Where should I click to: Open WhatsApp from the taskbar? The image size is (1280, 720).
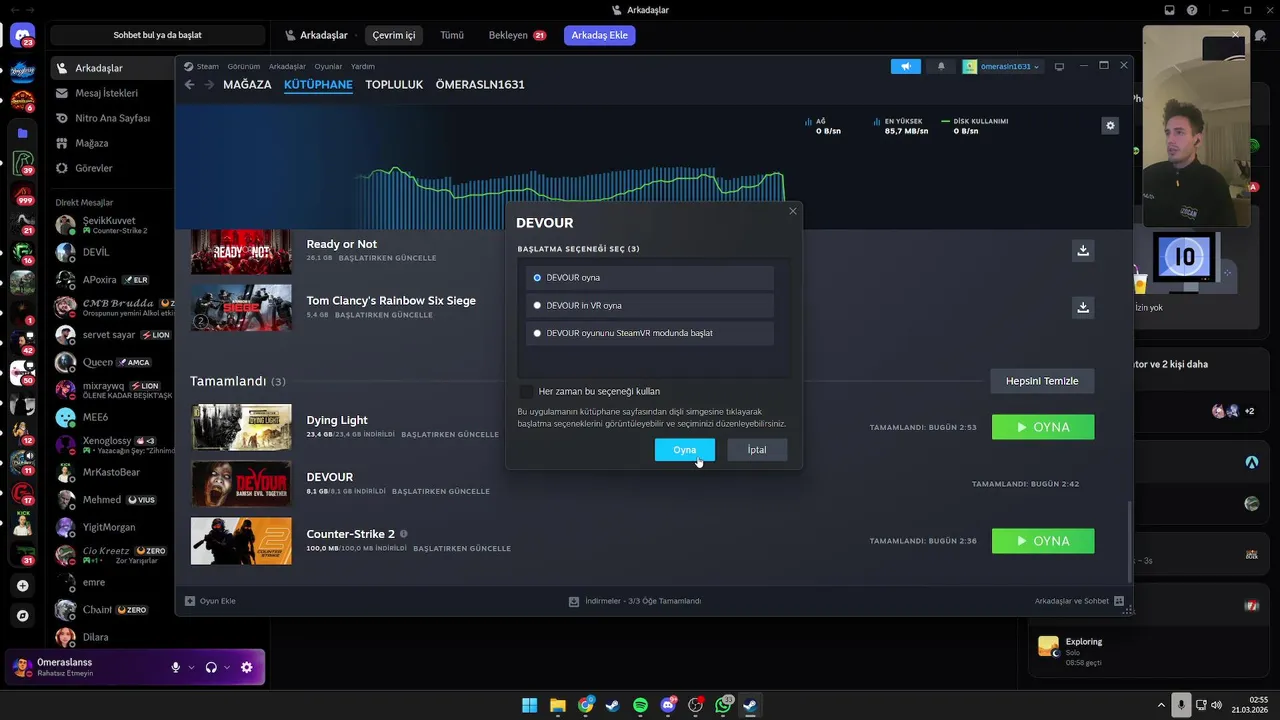click(x=723, y=705)
